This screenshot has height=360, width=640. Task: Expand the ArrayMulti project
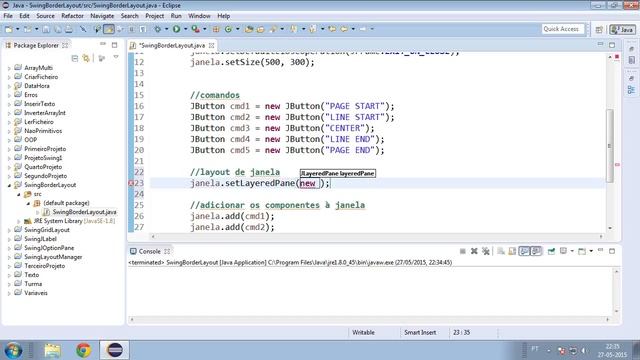pos(9,68)
